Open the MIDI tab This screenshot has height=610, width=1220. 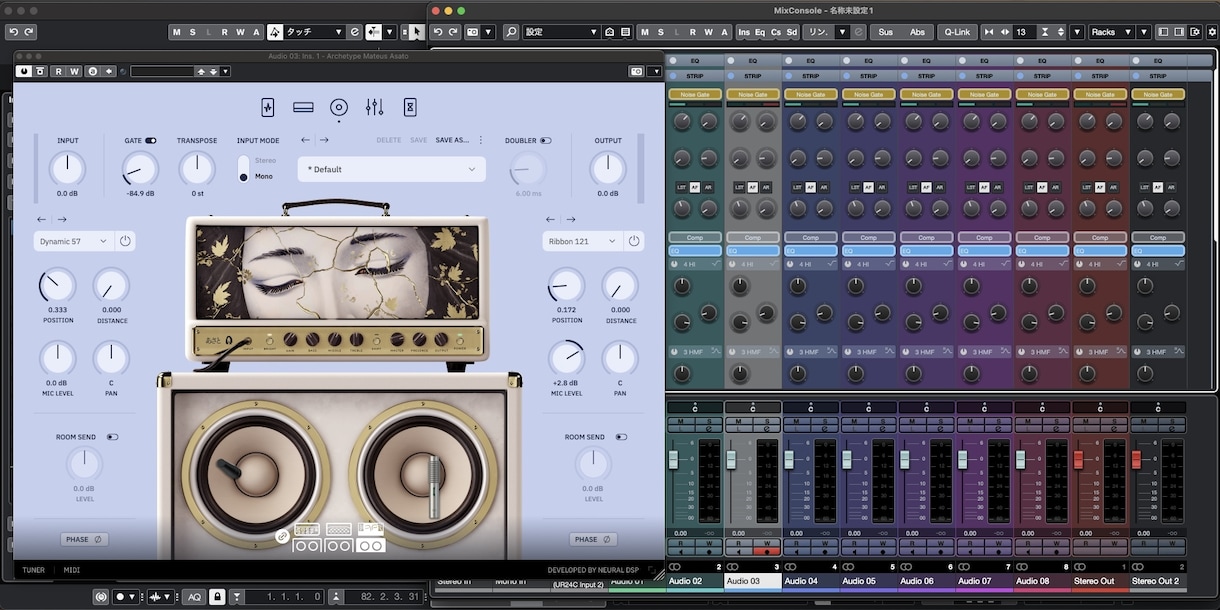[72, 570]
